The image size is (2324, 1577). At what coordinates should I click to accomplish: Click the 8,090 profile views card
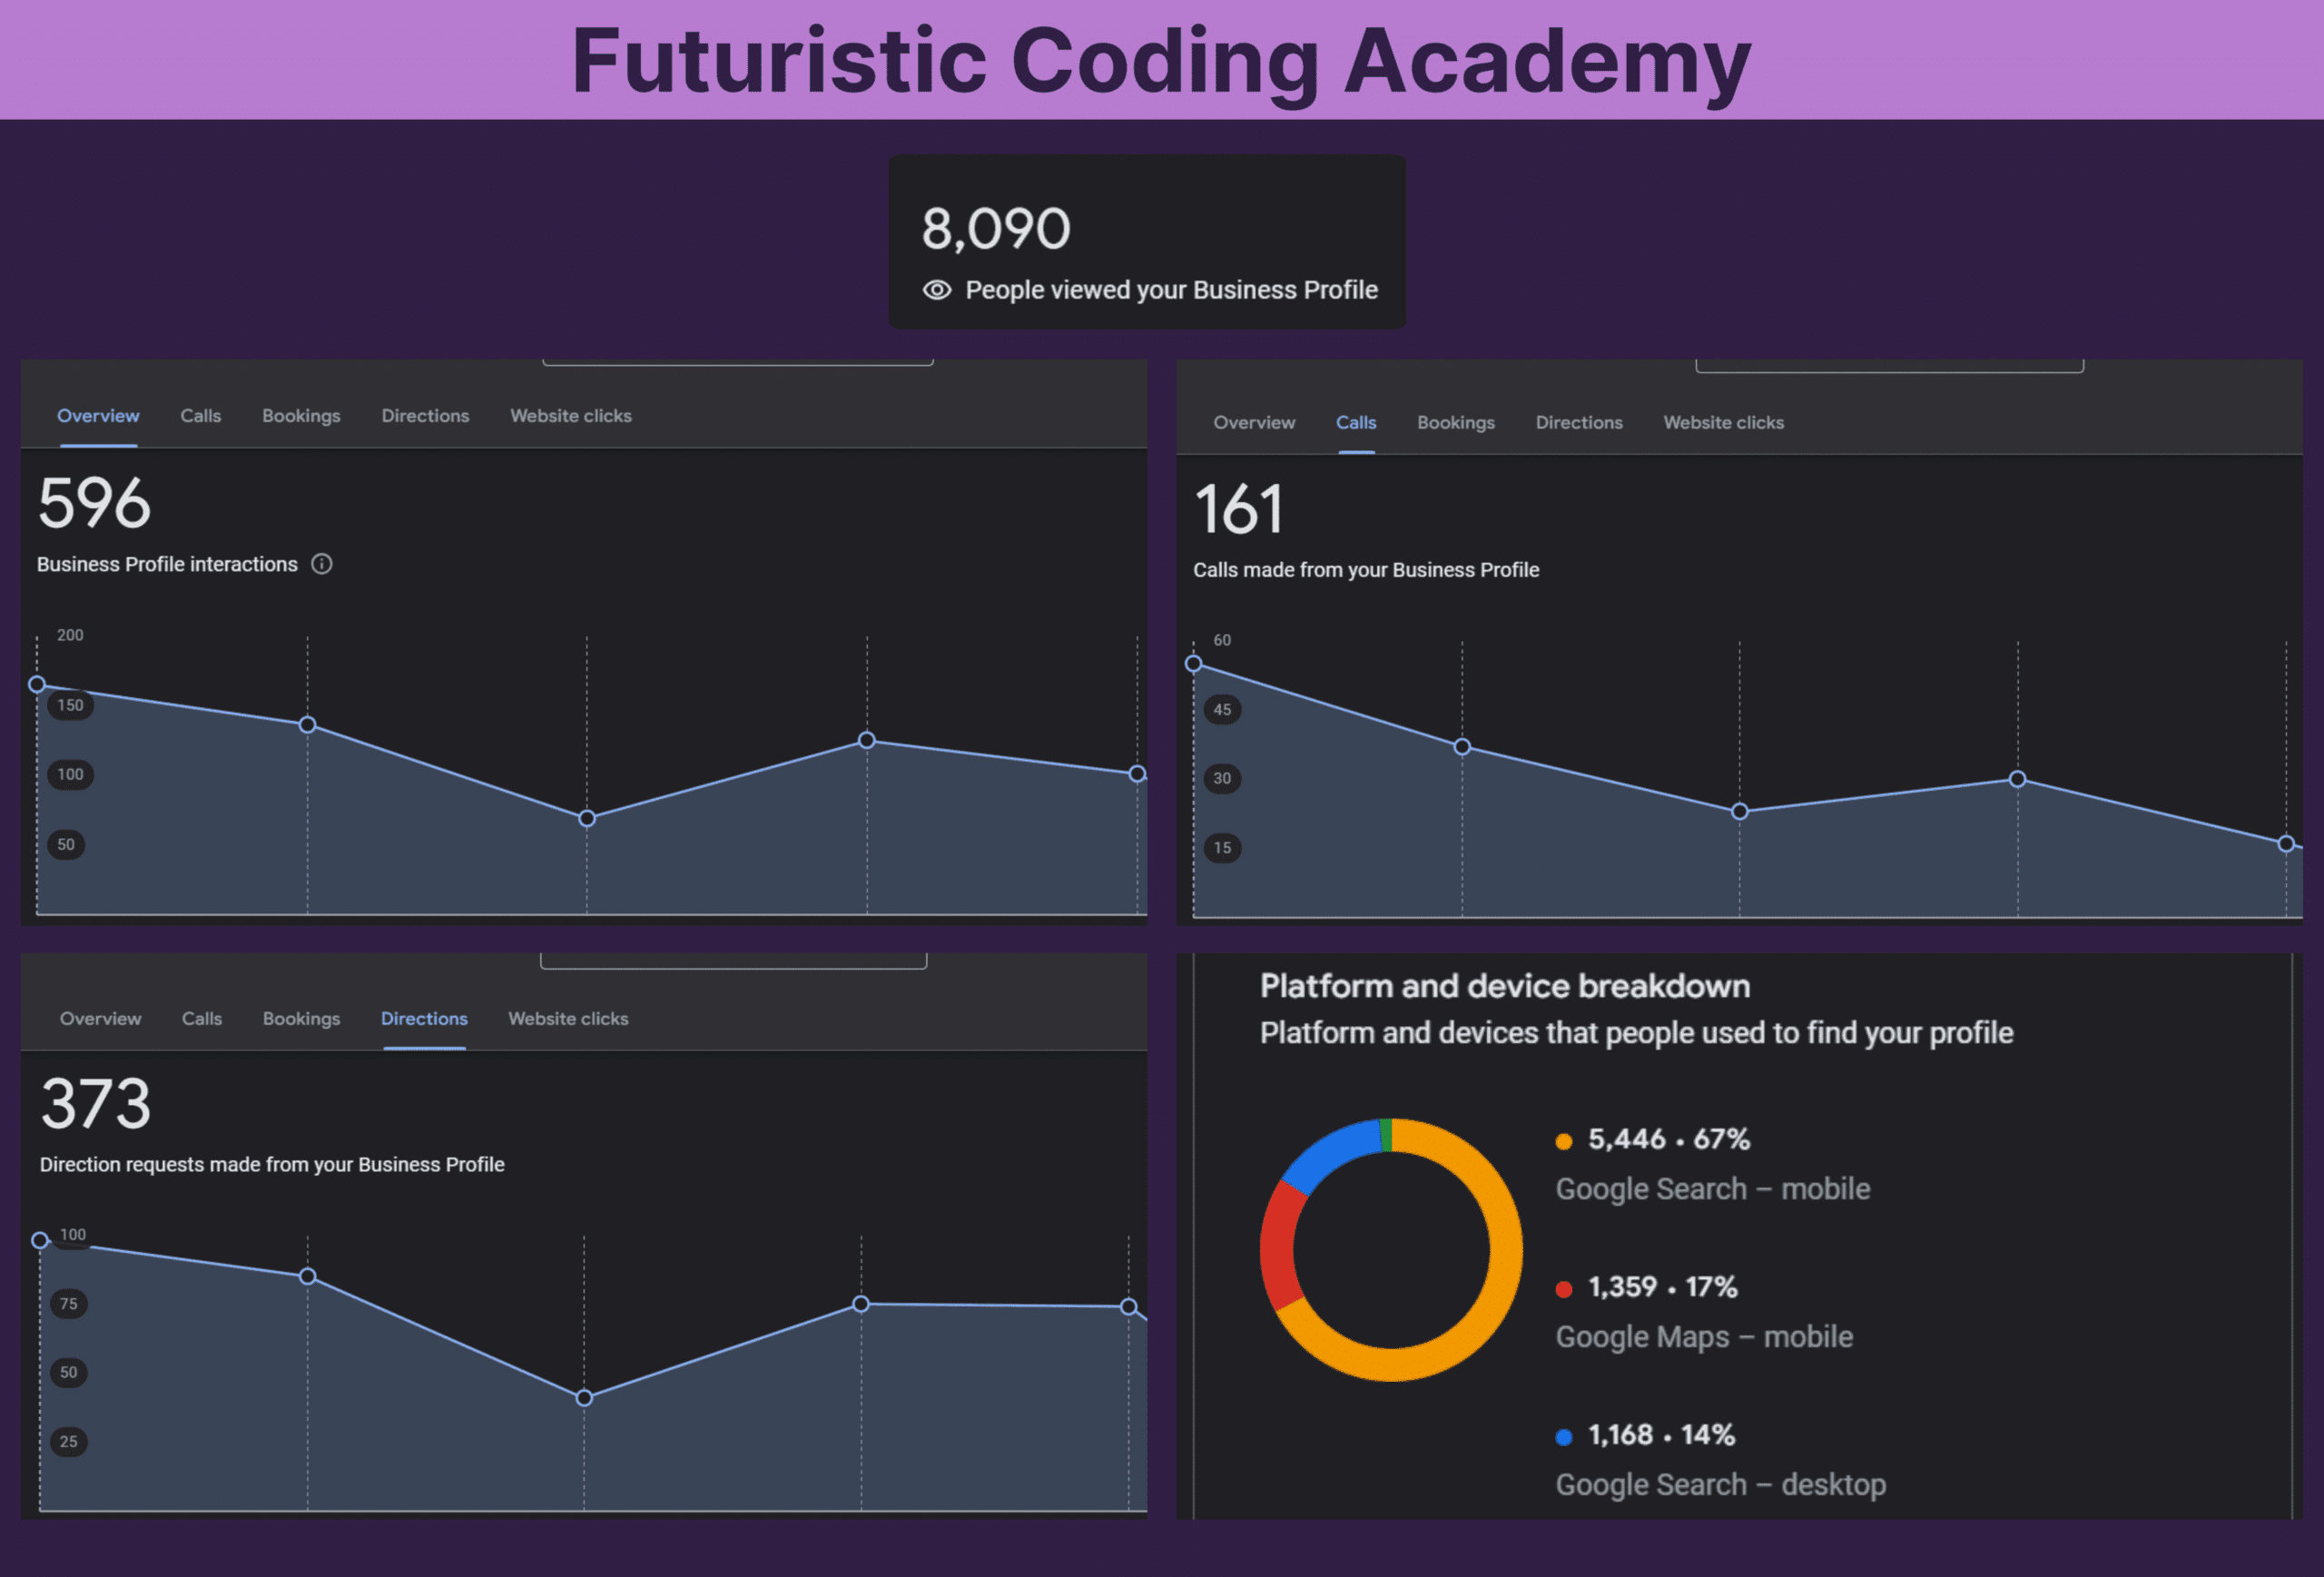coord(1147,242)
